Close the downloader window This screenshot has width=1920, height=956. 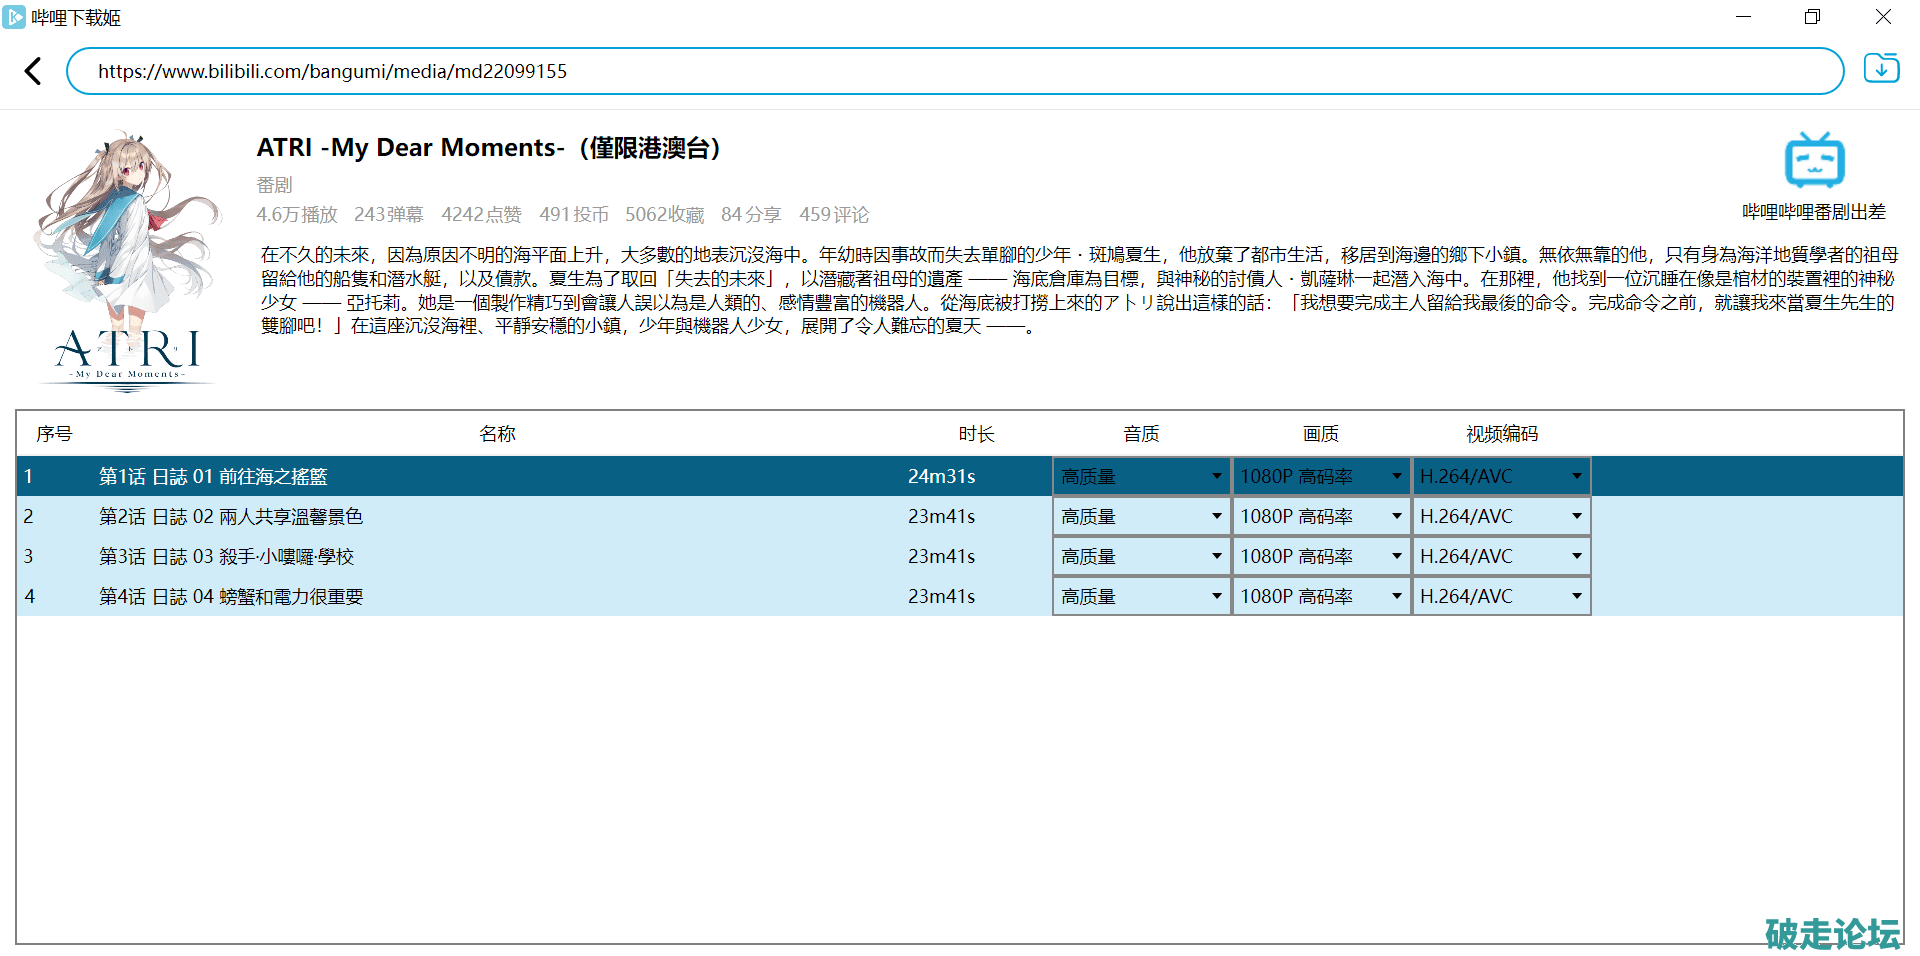tap(1882, 17)
